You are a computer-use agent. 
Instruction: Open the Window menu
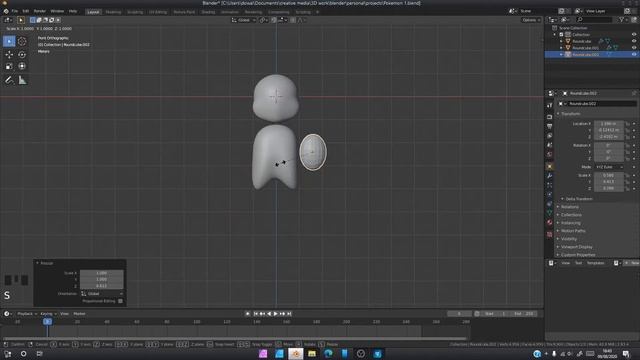click(57, 11)
